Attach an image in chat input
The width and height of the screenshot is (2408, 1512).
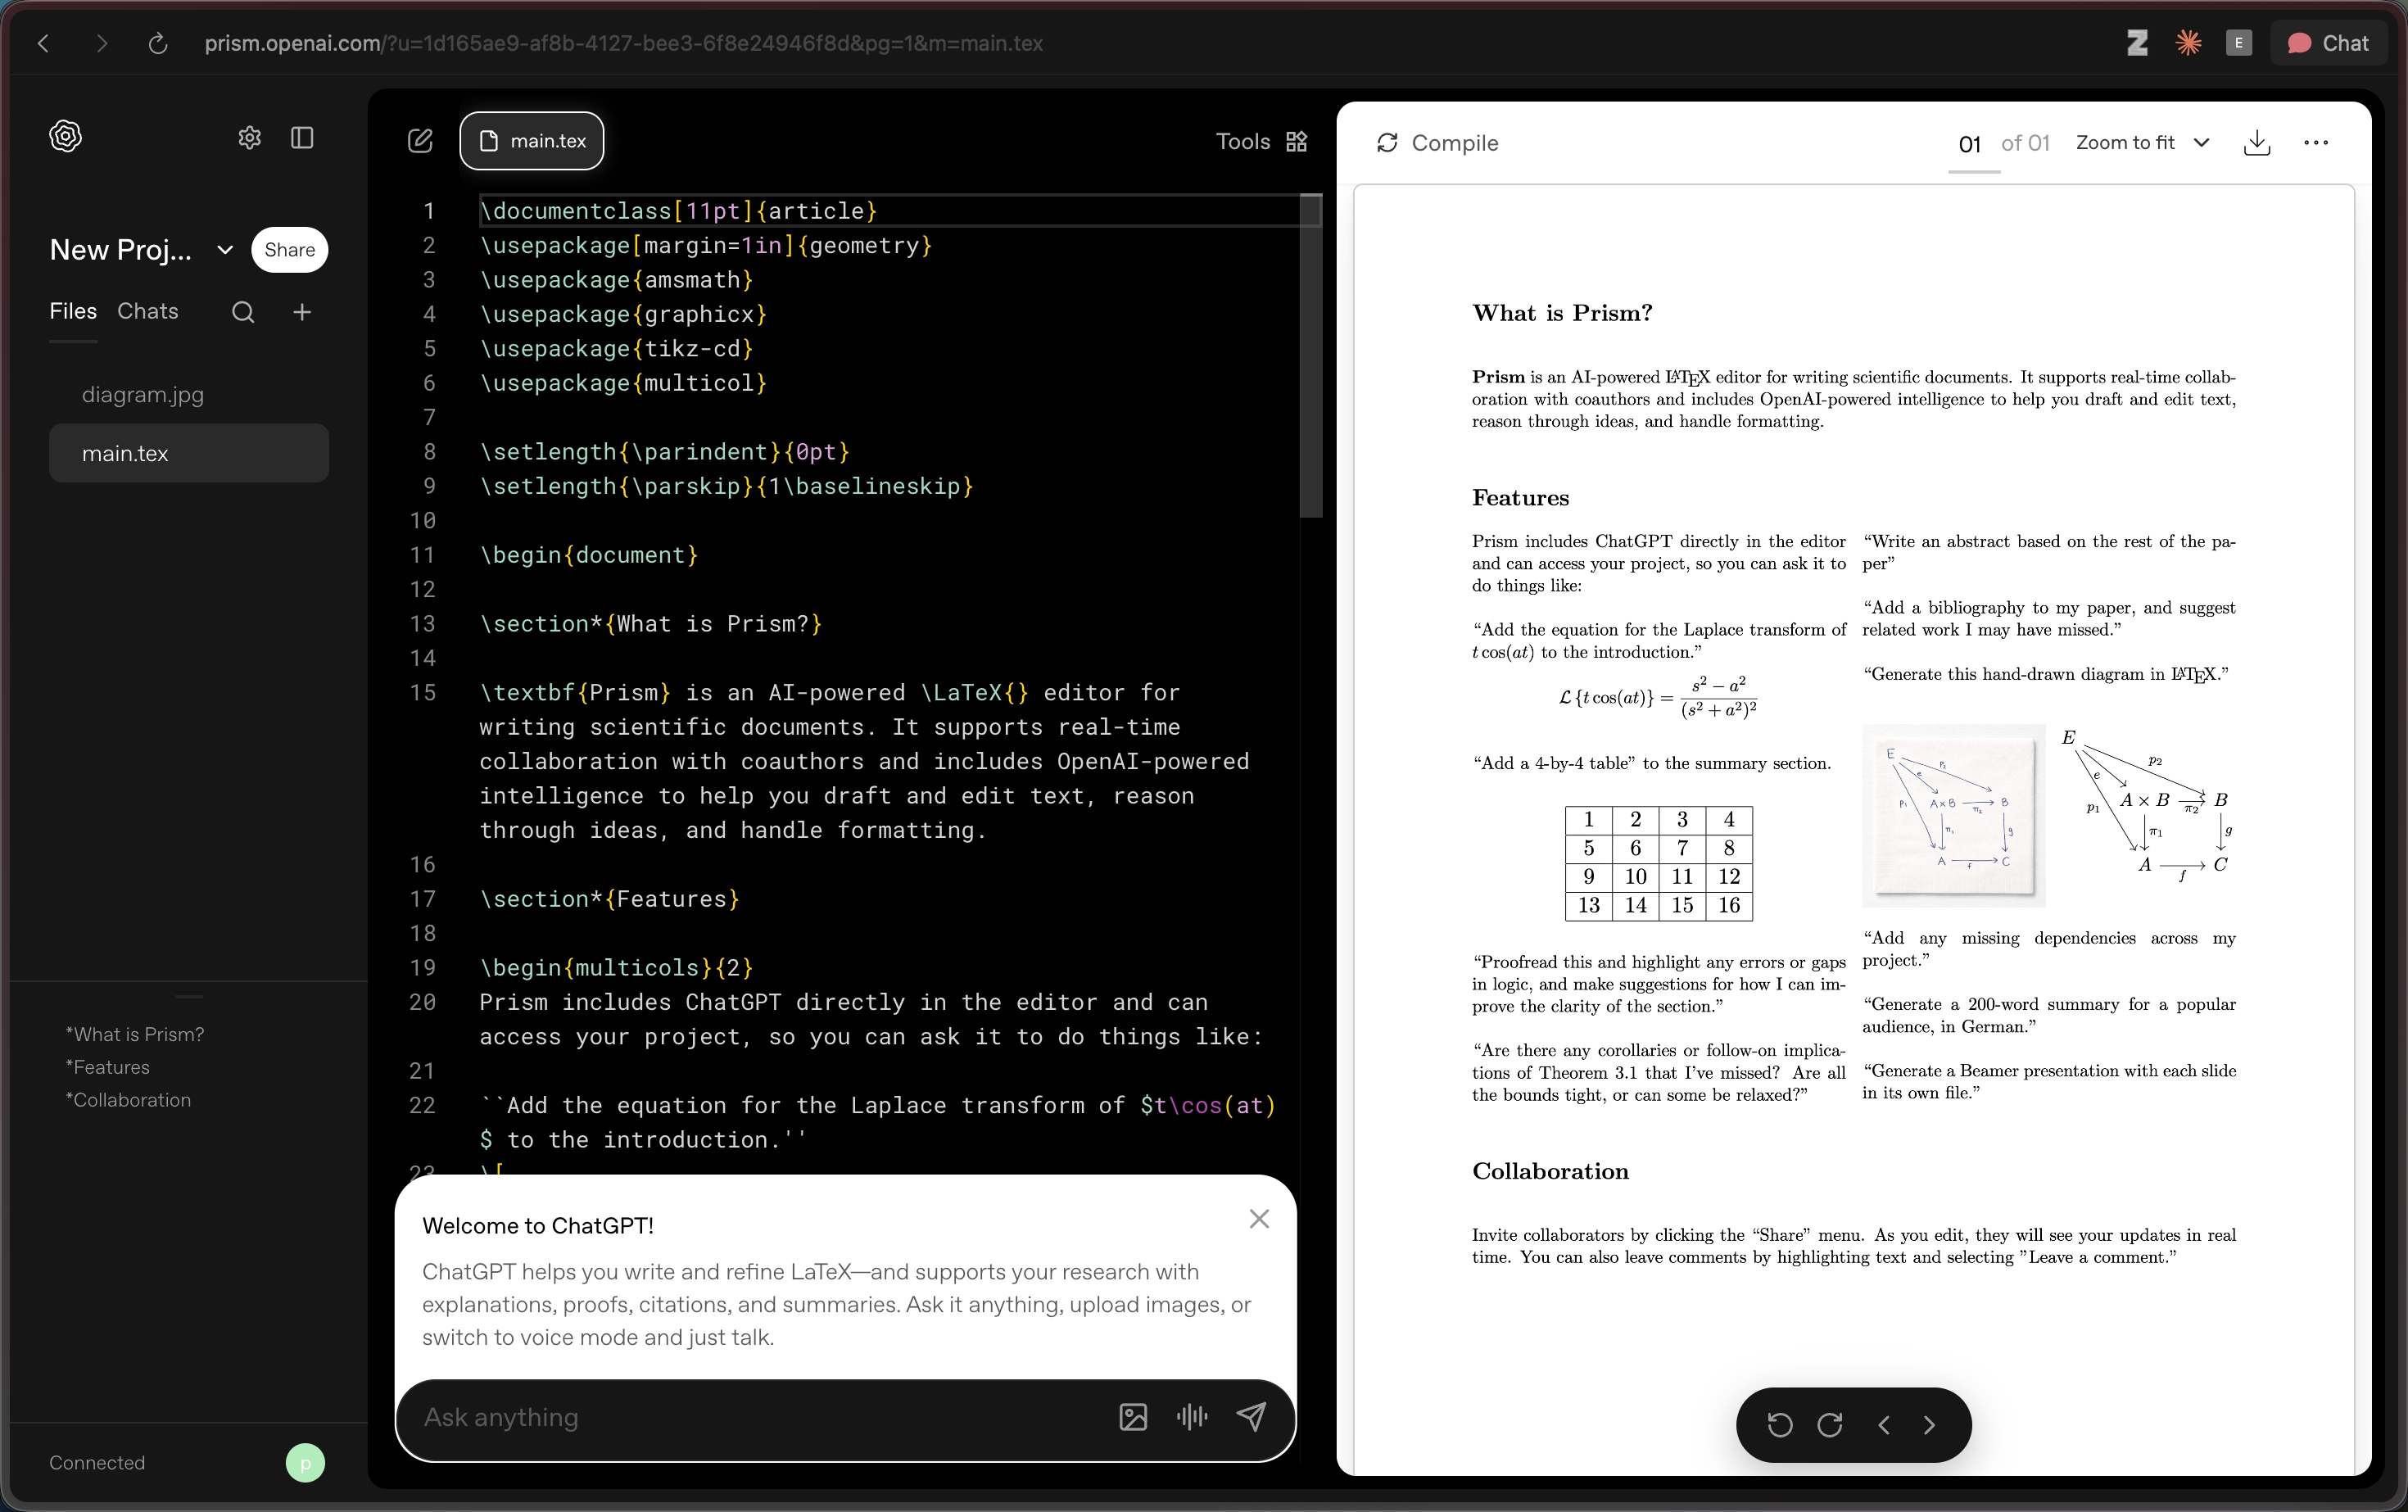point(1133,1417)
